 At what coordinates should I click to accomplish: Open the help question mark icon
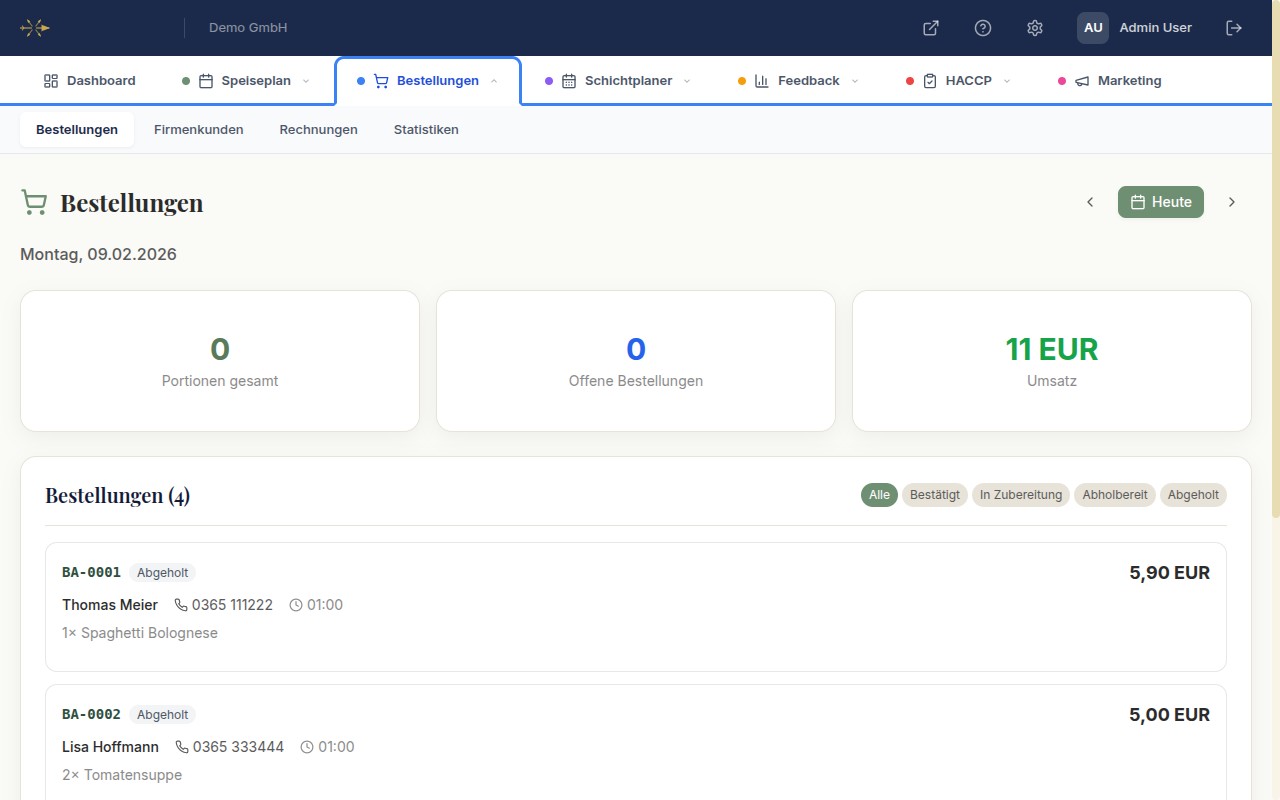point(983,28)
